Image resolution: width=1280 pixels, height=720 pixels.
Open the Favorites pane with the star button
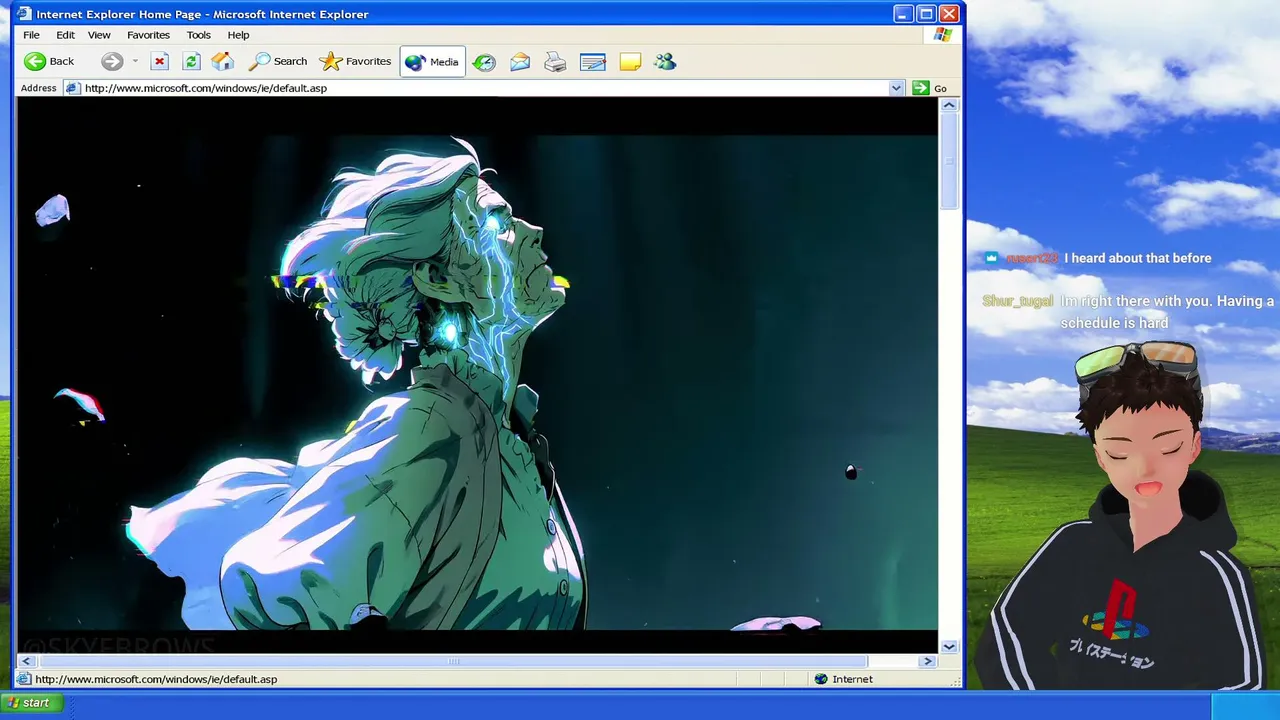355,61
